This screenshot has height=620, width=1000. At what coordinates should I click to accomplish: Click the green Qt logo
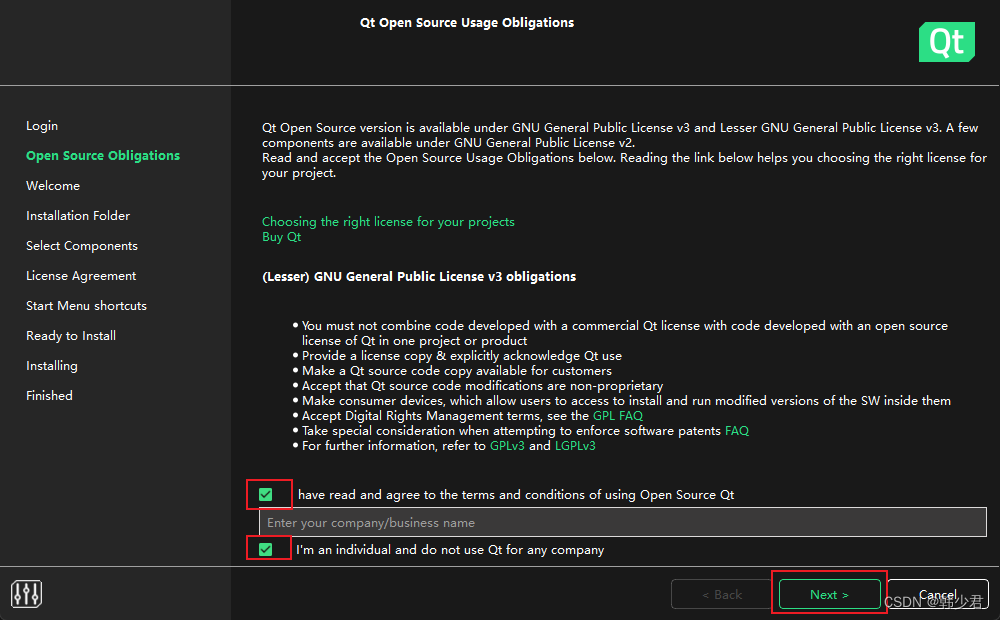[x=946, y=42]
